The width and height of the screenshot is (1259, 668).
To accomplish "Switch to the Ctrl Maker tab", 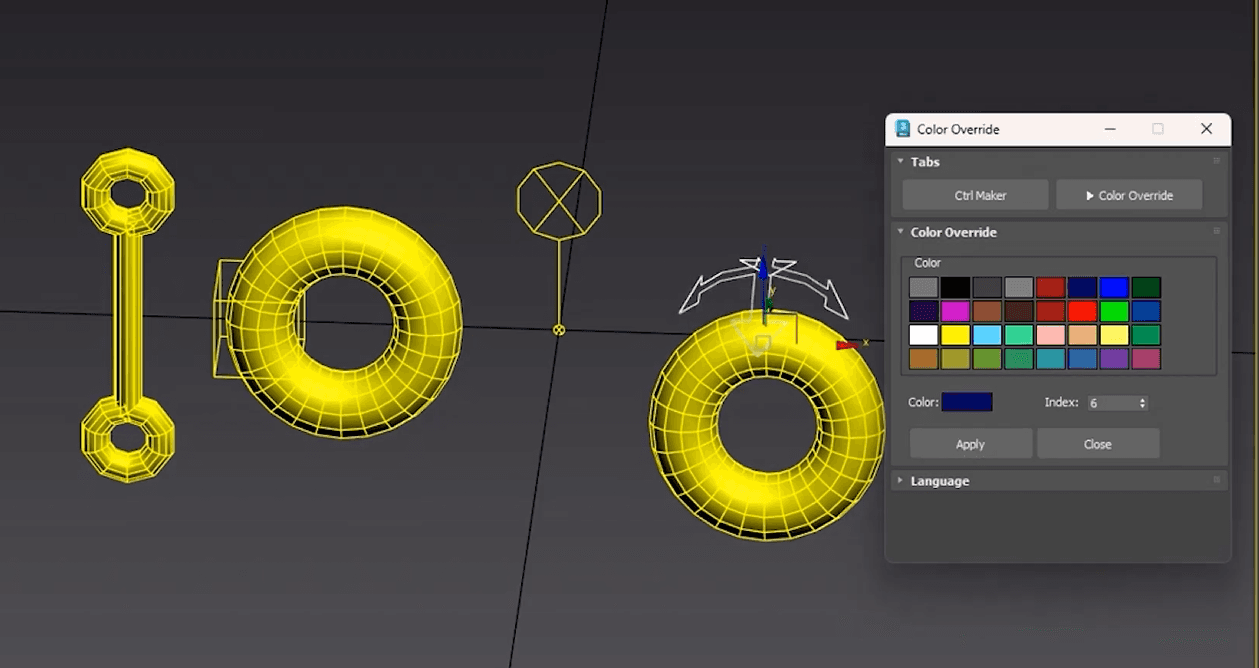I will (975, 195).
